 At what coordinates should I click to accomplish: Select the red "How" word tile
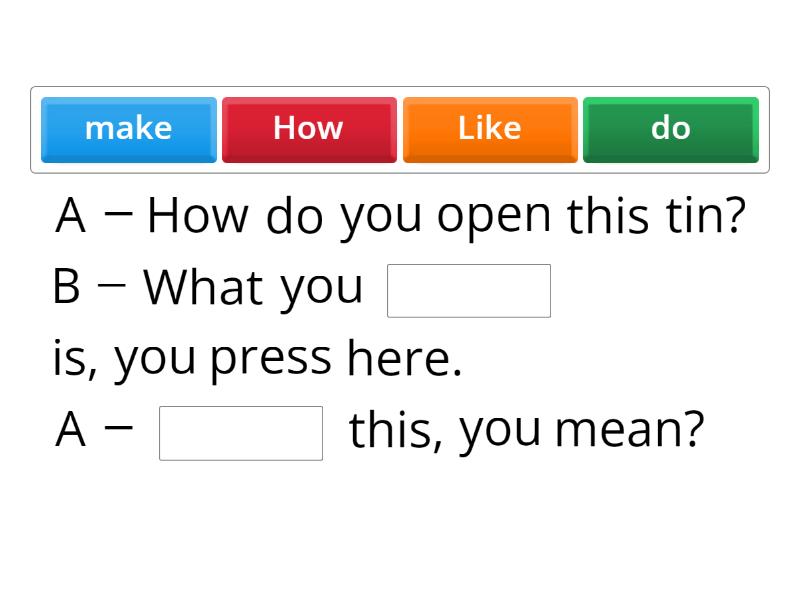308,128
